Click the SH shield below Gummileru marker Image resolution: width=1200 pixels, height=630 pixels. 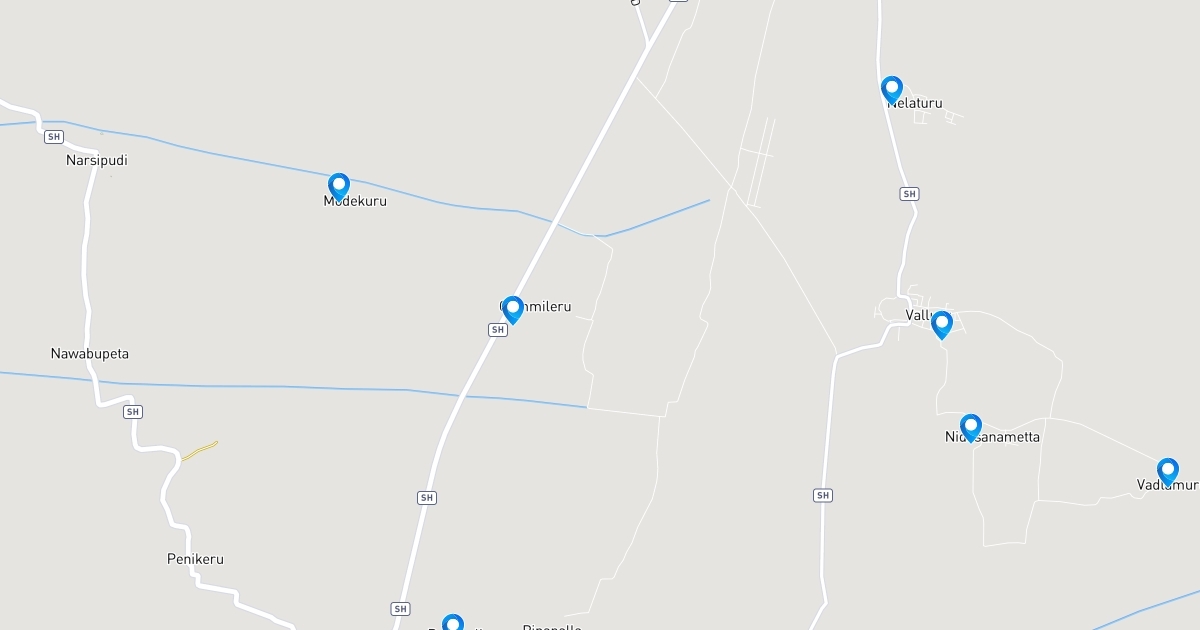coord(497,330)
